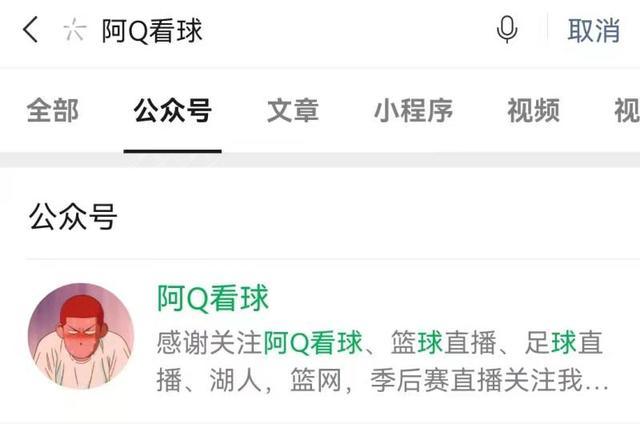This screenshot has height=424, width=640.
Task: Switch to the 视频 tab
Action: point(533,110)
